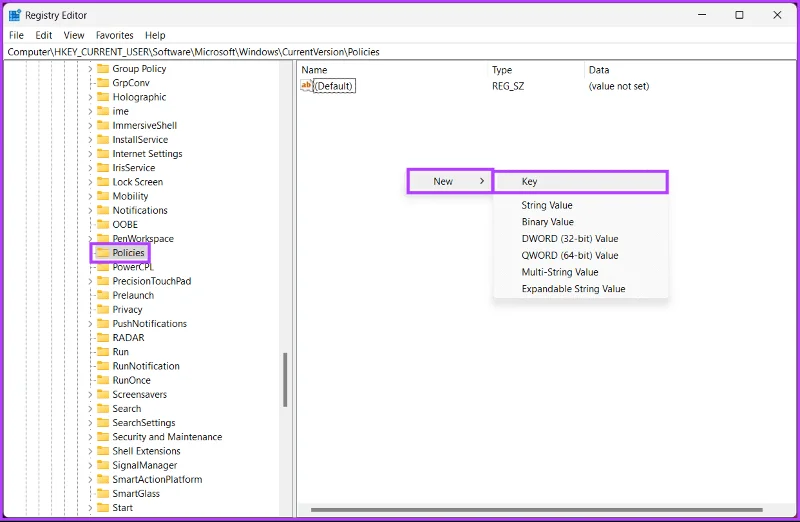This screenshot has height=522, width=800.
Task: Click the Screensavers folder icon
Action: pos(103,394)
